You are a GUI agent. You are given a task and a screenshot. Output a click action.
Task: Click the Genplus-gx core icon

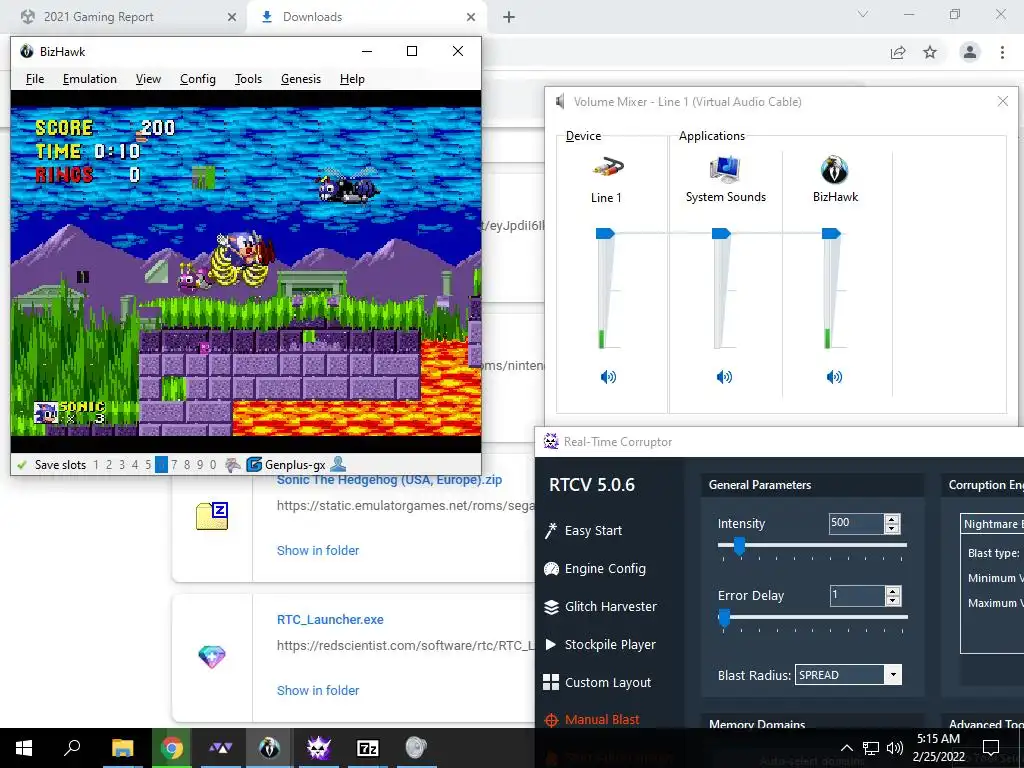254,465
